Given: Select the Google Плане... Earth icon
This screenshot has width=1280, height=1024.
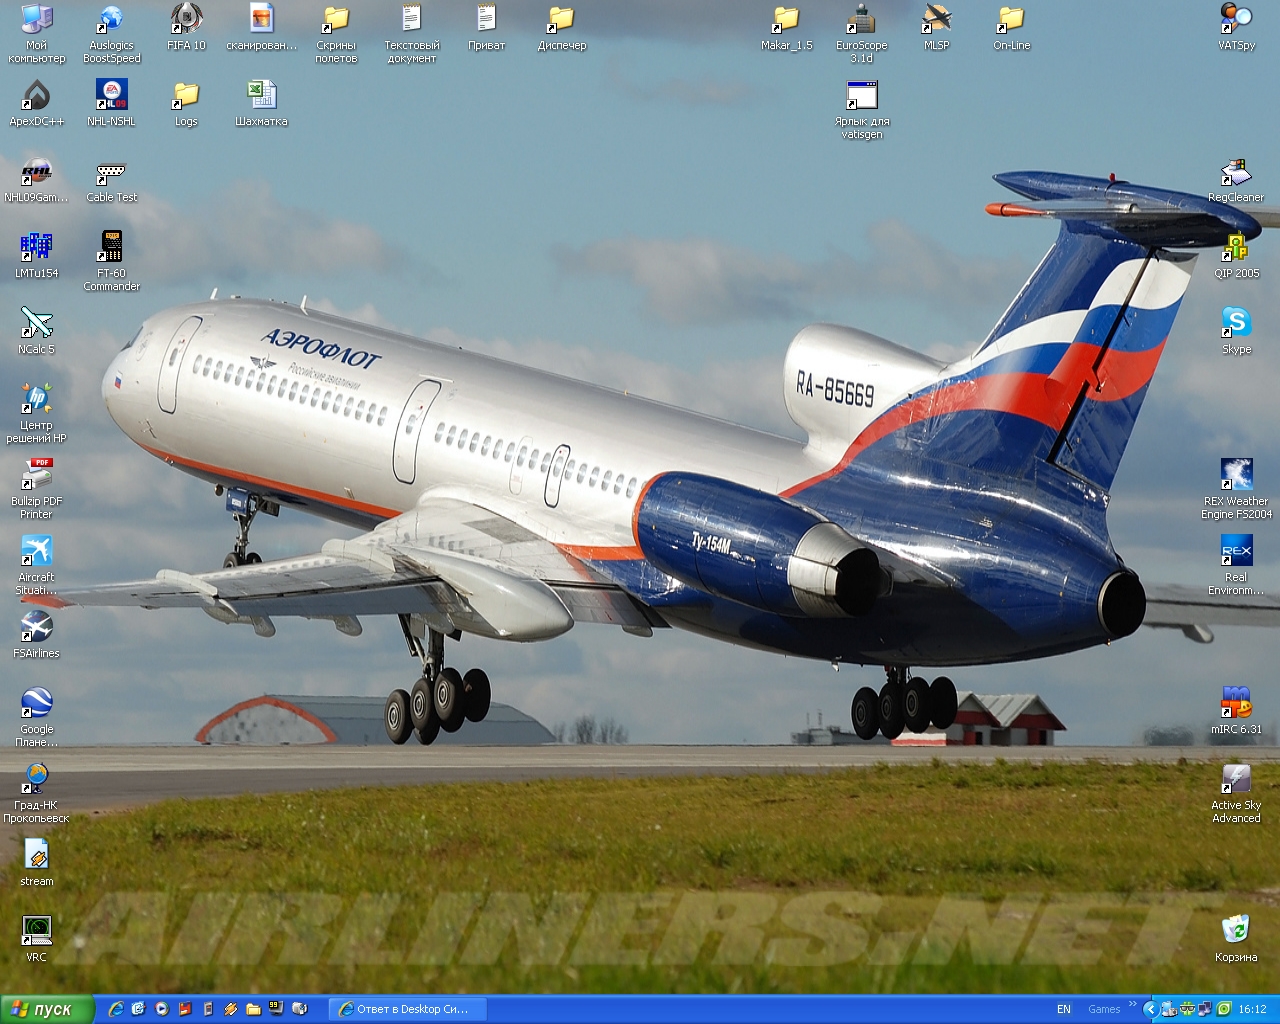Looking at the screenshot, I should [37, 718].
